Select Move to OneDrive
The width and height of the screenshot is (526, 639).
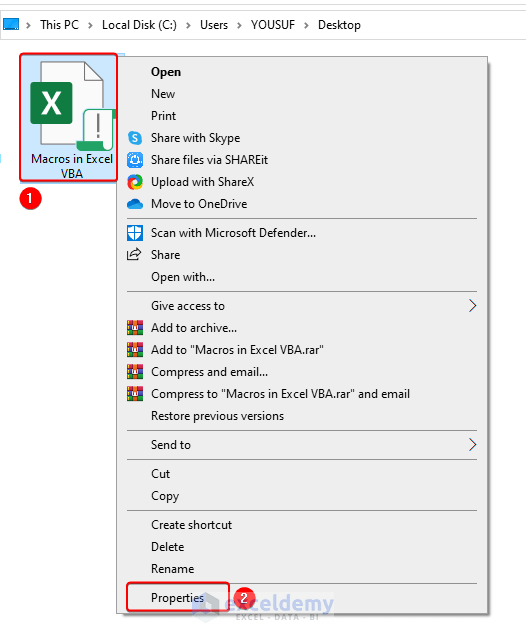[199, 204]
